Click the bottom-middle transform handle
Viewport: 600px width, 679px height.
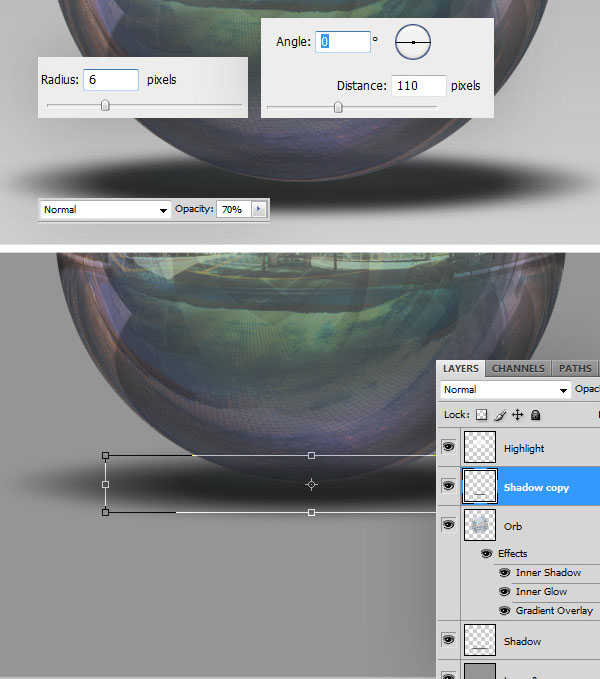pyautogui.click(x=311, y=512)
